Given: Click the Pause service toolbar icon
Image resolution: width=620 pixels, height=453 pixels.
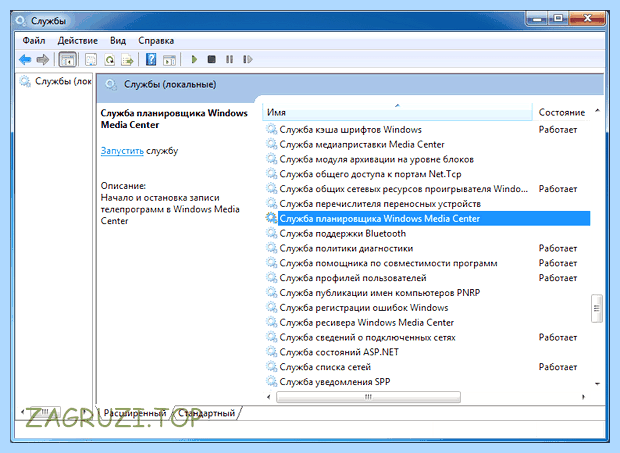Looking at the screenshot, I should [229, 59].
